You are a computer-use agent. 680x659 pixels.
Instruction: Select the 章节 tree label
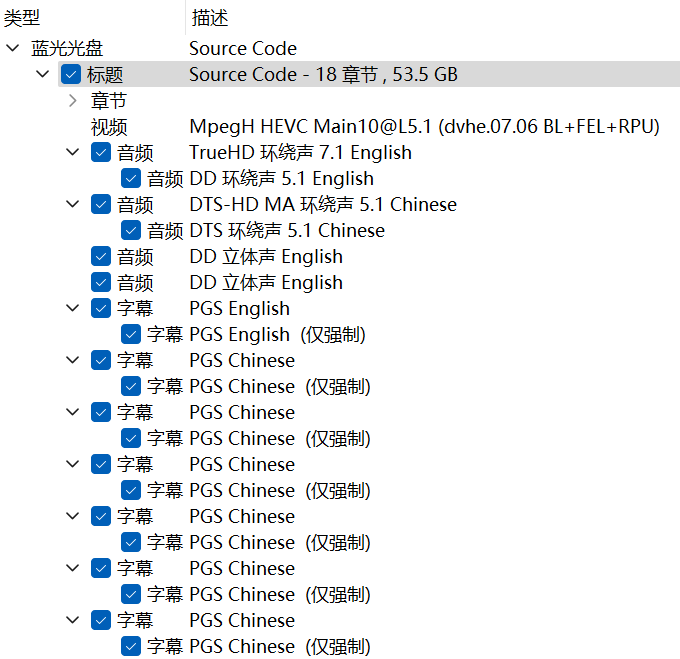pyautogui.click(x=108, y=101)
